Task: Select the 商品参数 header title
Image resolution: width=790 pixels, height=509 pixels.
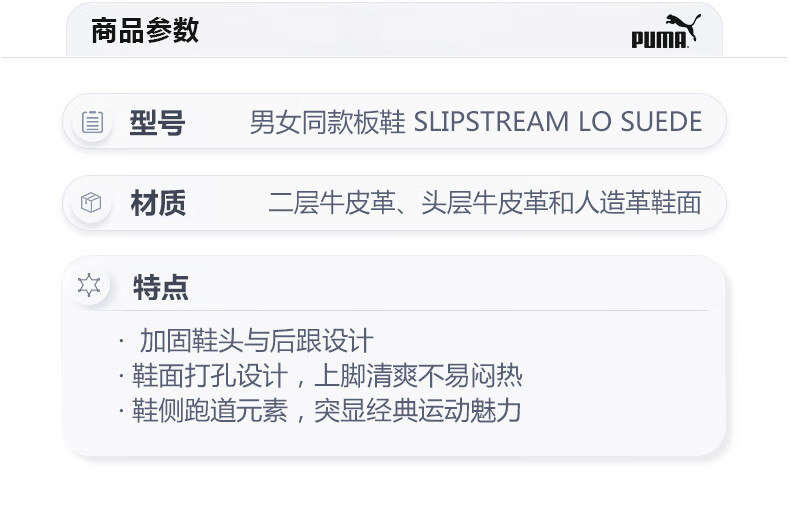Action: coord(145,31)
